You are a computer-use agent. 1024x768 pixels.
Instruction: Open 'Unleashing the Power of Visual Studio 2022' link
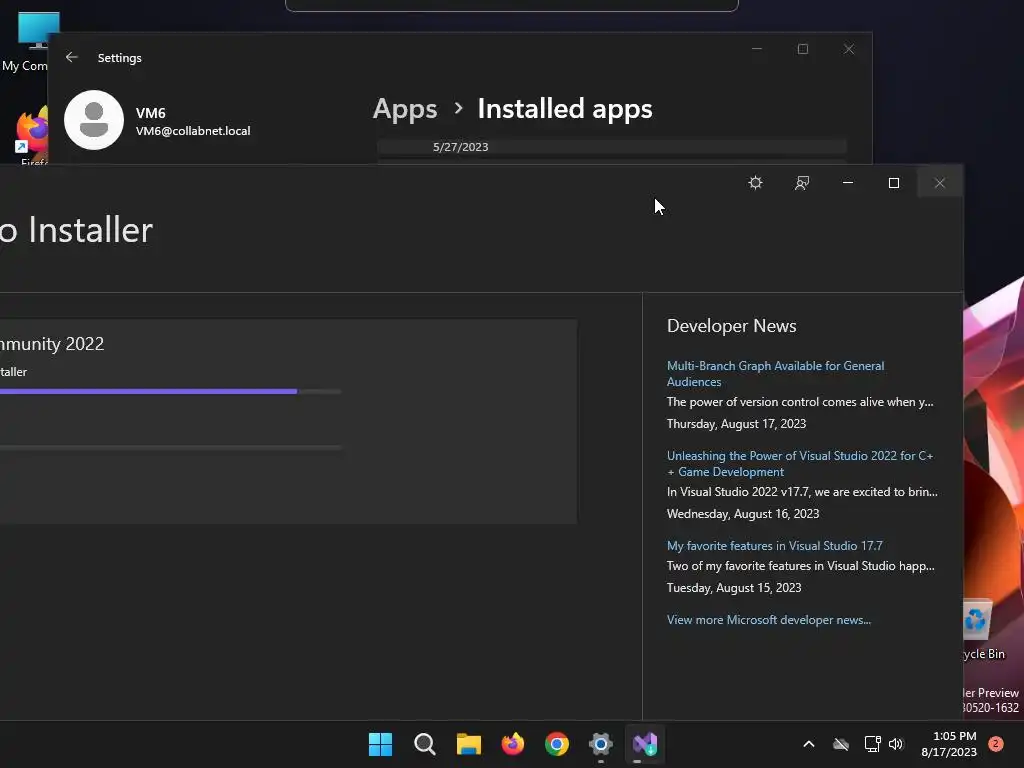[800, 464]
